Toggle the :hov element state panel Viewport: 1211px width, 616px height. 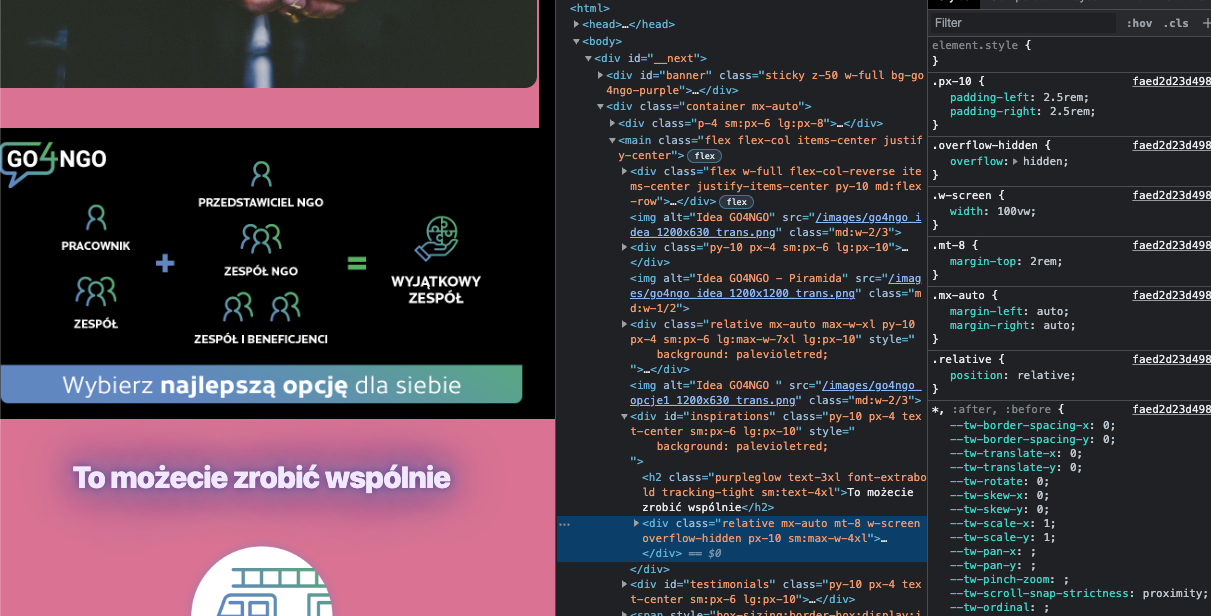[1139, 23]
